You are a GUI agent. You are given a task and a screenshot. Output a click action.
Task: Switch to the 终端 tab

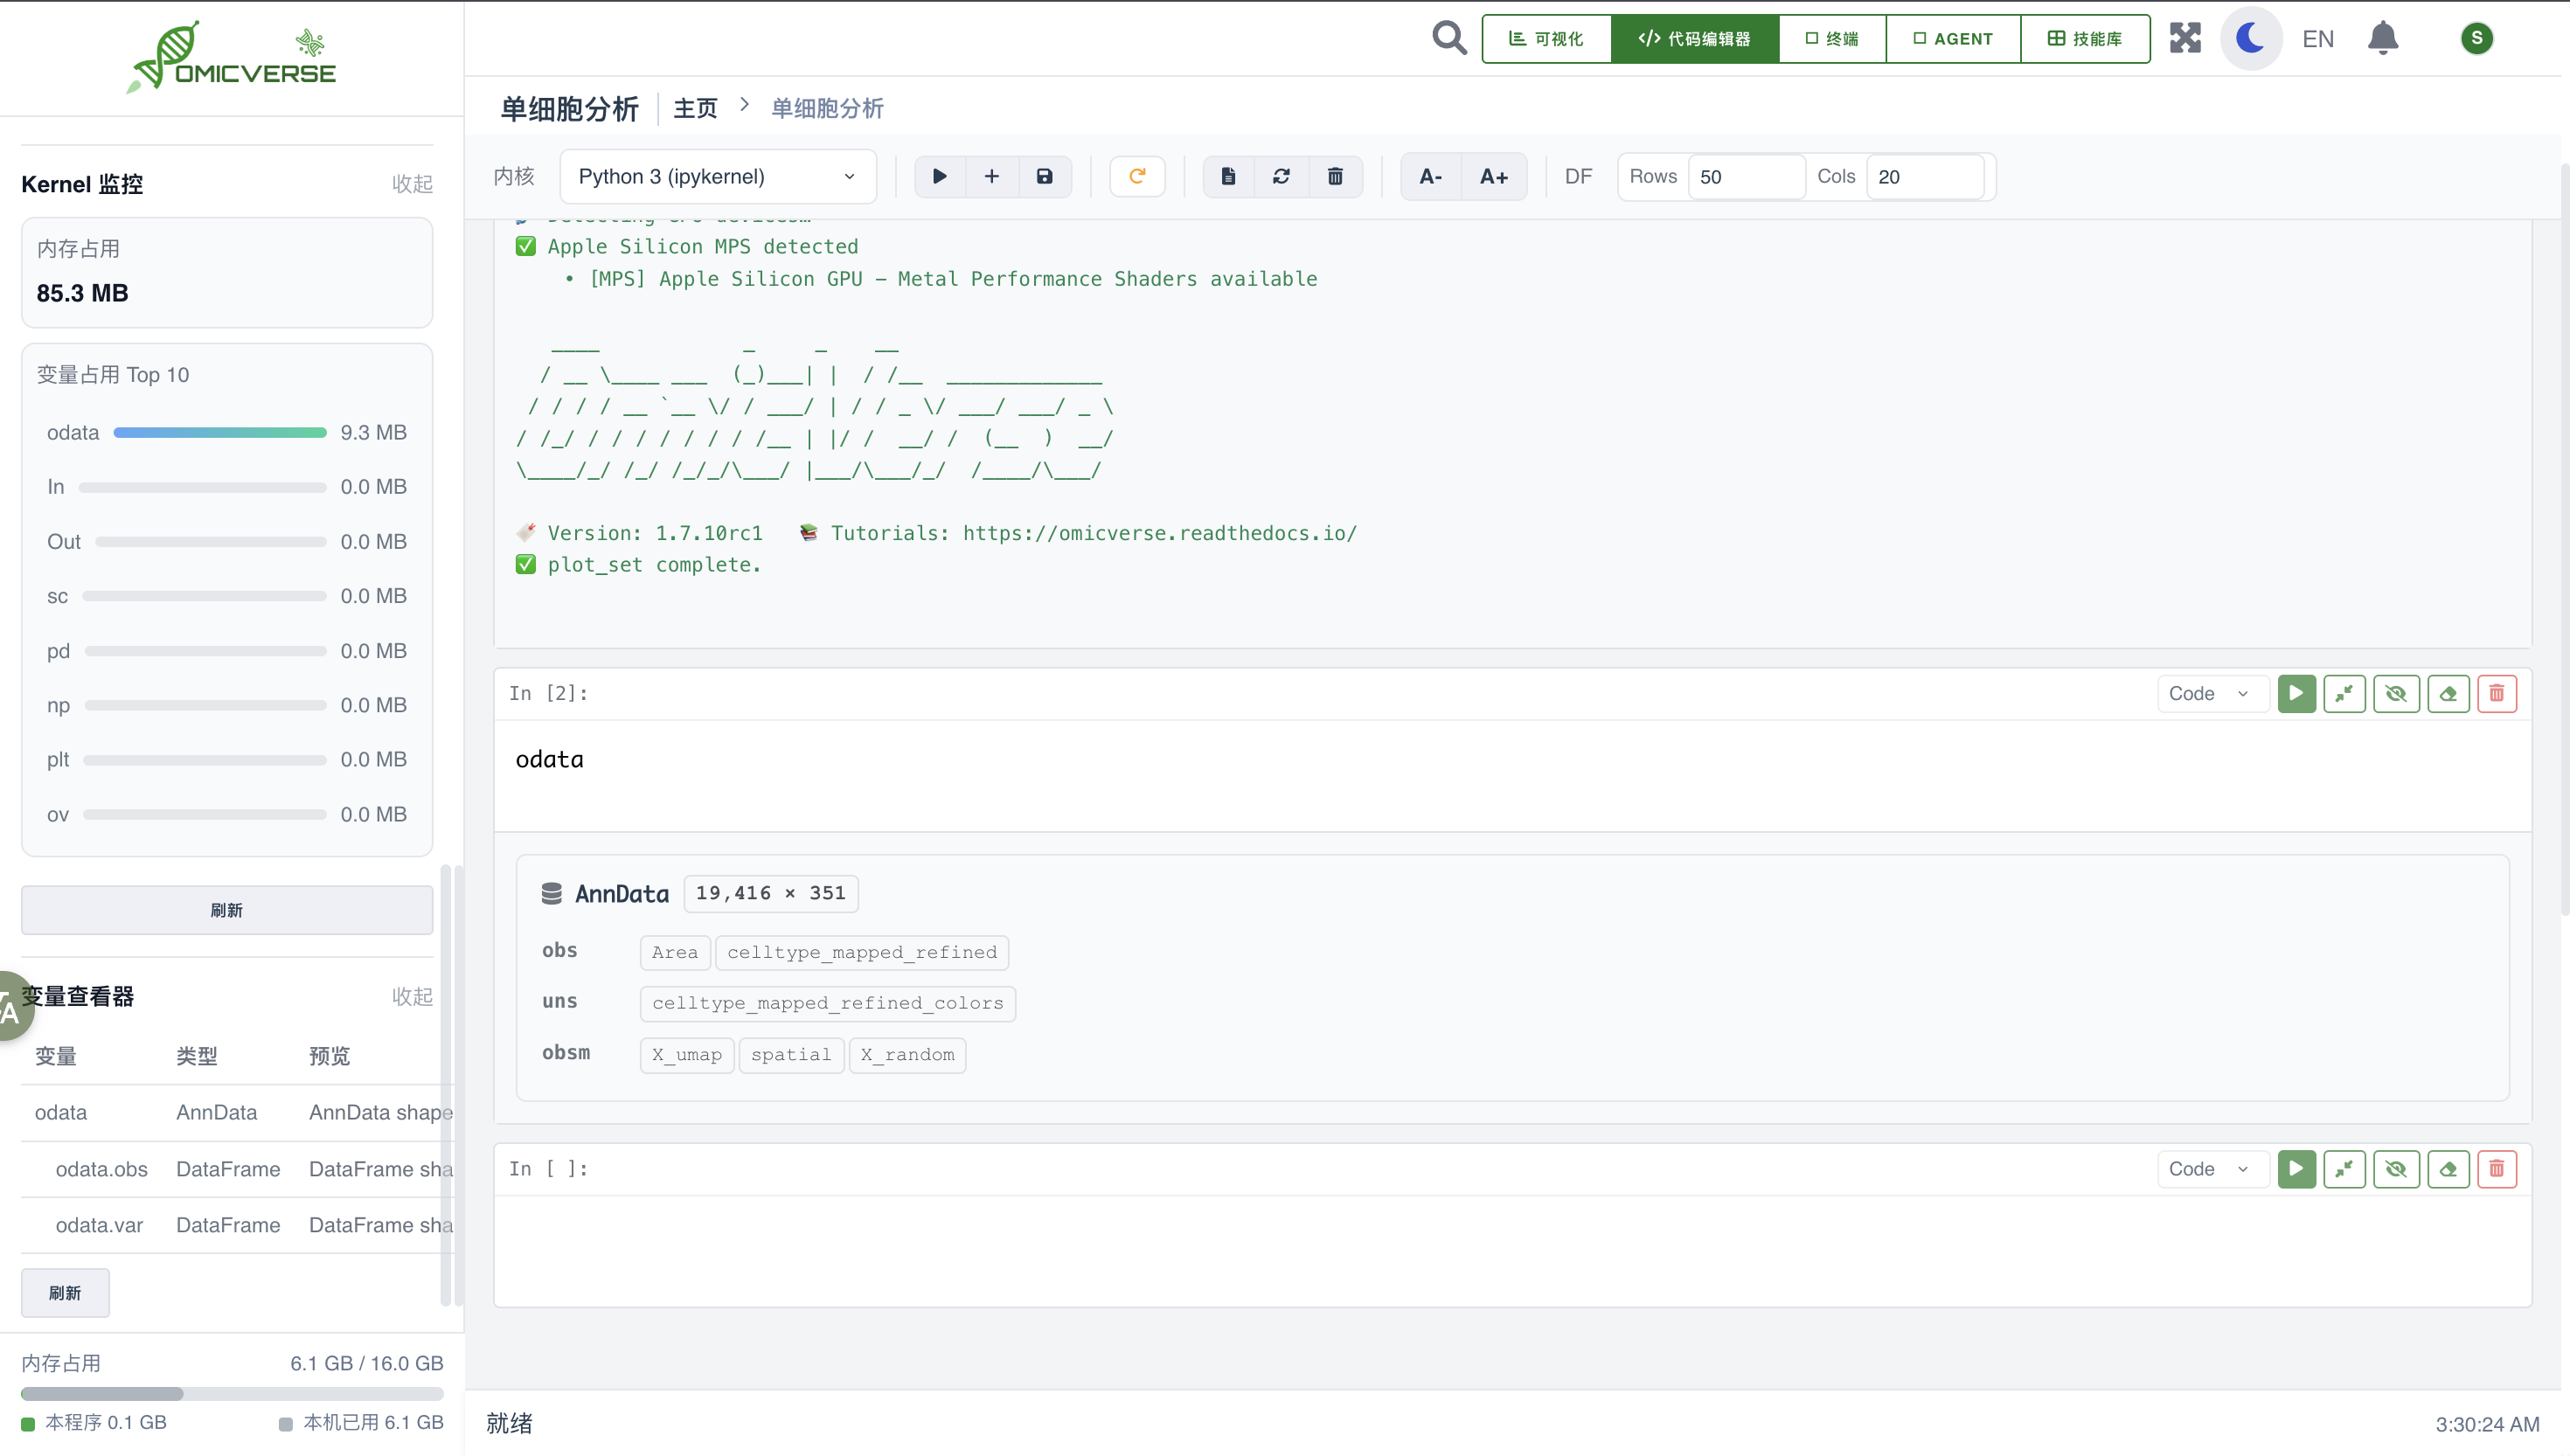[x=1831, y=38]
